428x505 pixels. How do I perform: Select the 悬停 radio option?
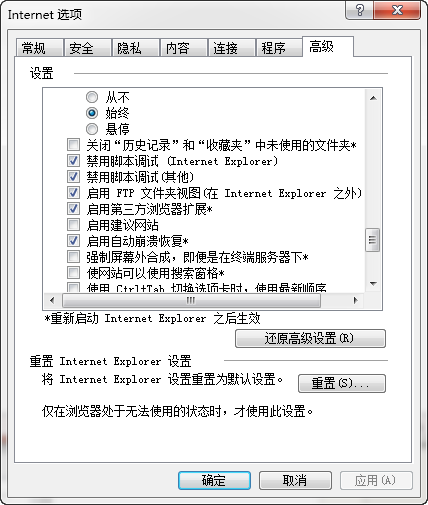(92, 129)
